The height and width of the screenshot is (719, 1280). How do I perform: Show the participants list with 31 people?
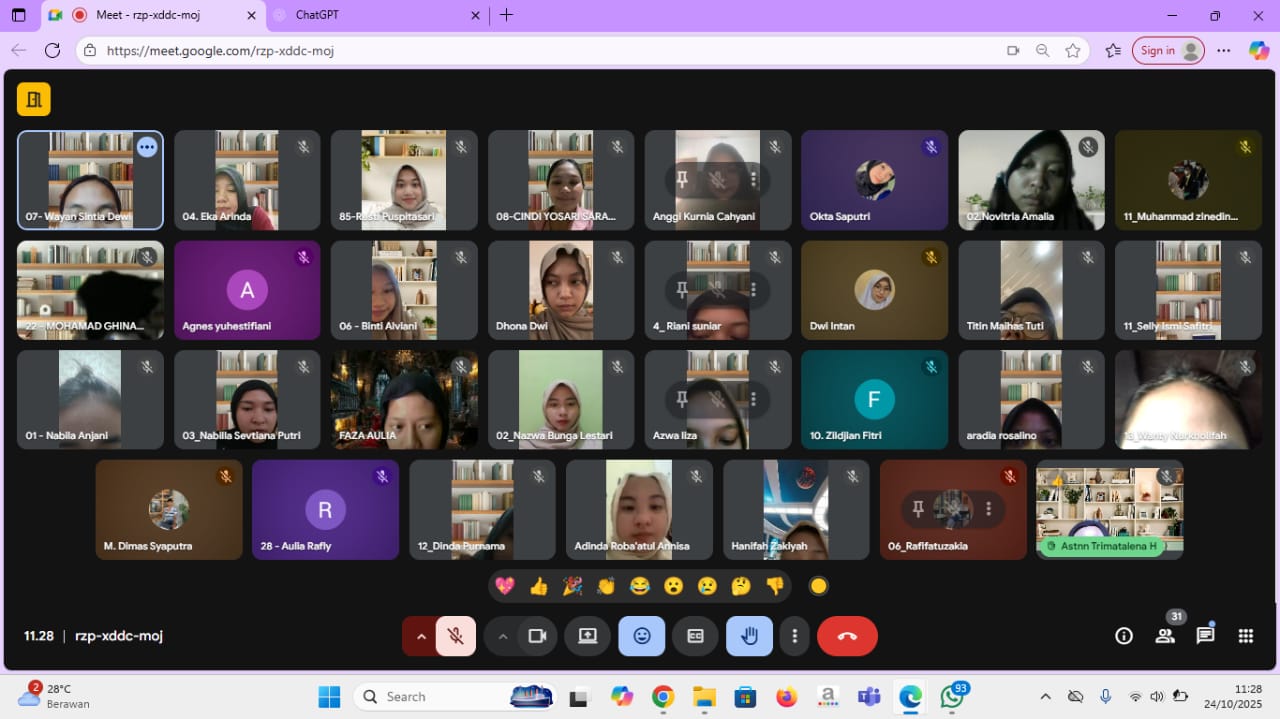pyautogui.click(x=1165, y=636)
